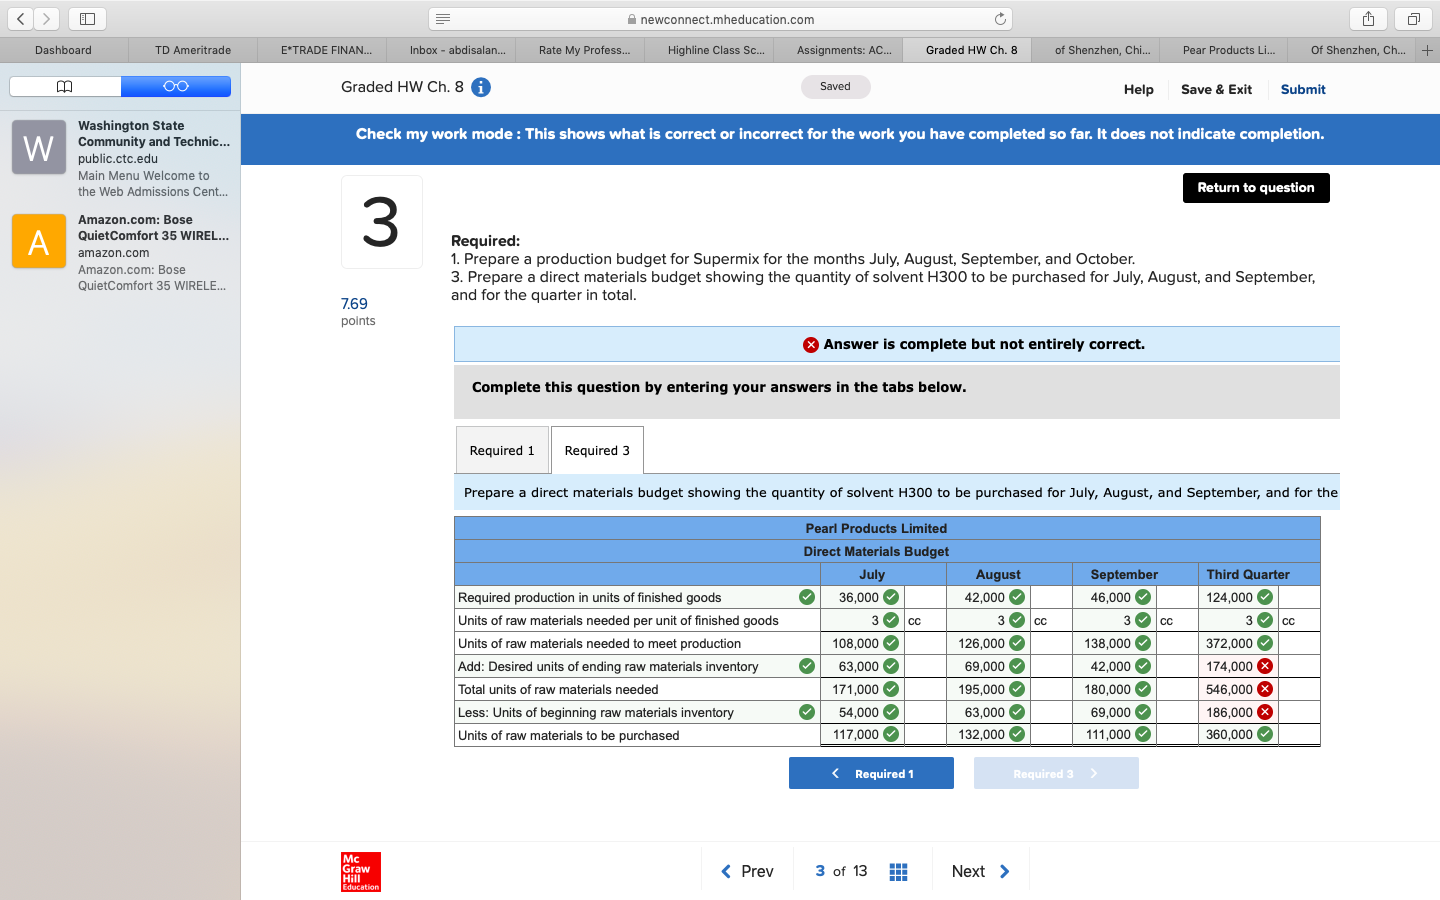Viewport: 1440px width, 900px height.
Task: Open the tab overview icon at top right
Action: click(x=1412, y=18)
